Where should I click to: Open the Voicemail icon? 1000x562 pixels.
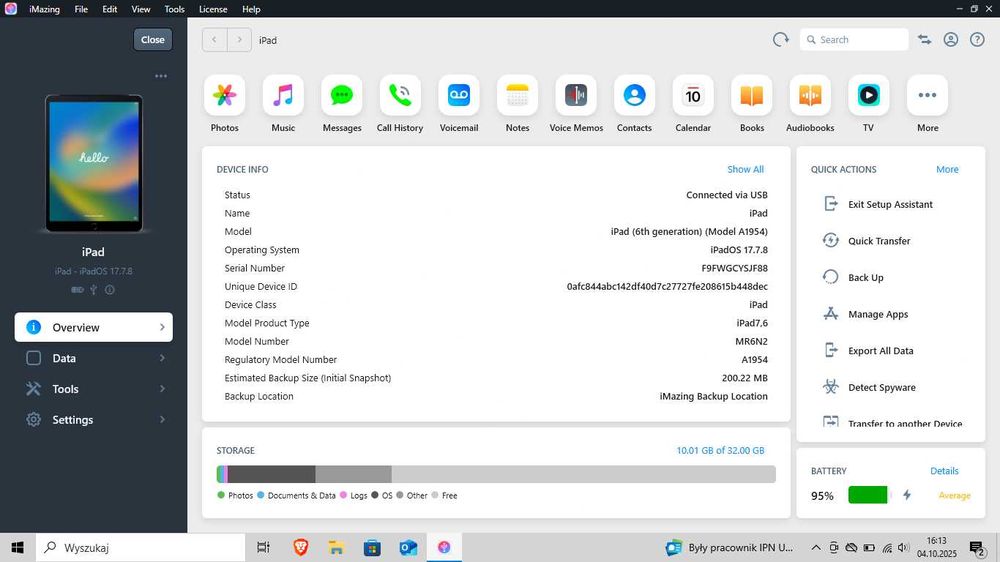(x=459, y=96)
